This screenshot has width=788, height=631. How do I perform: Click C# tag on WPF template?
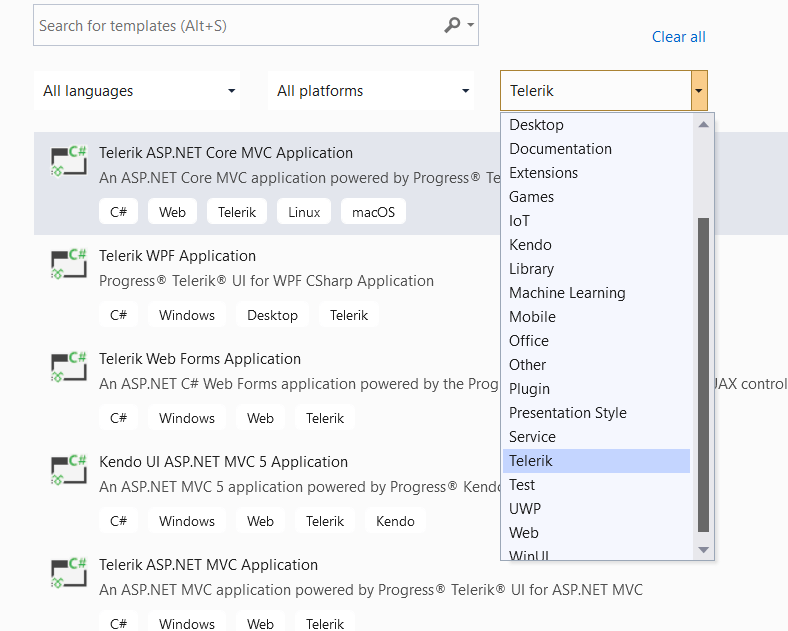pyautogui.click(x=119, y=315)
